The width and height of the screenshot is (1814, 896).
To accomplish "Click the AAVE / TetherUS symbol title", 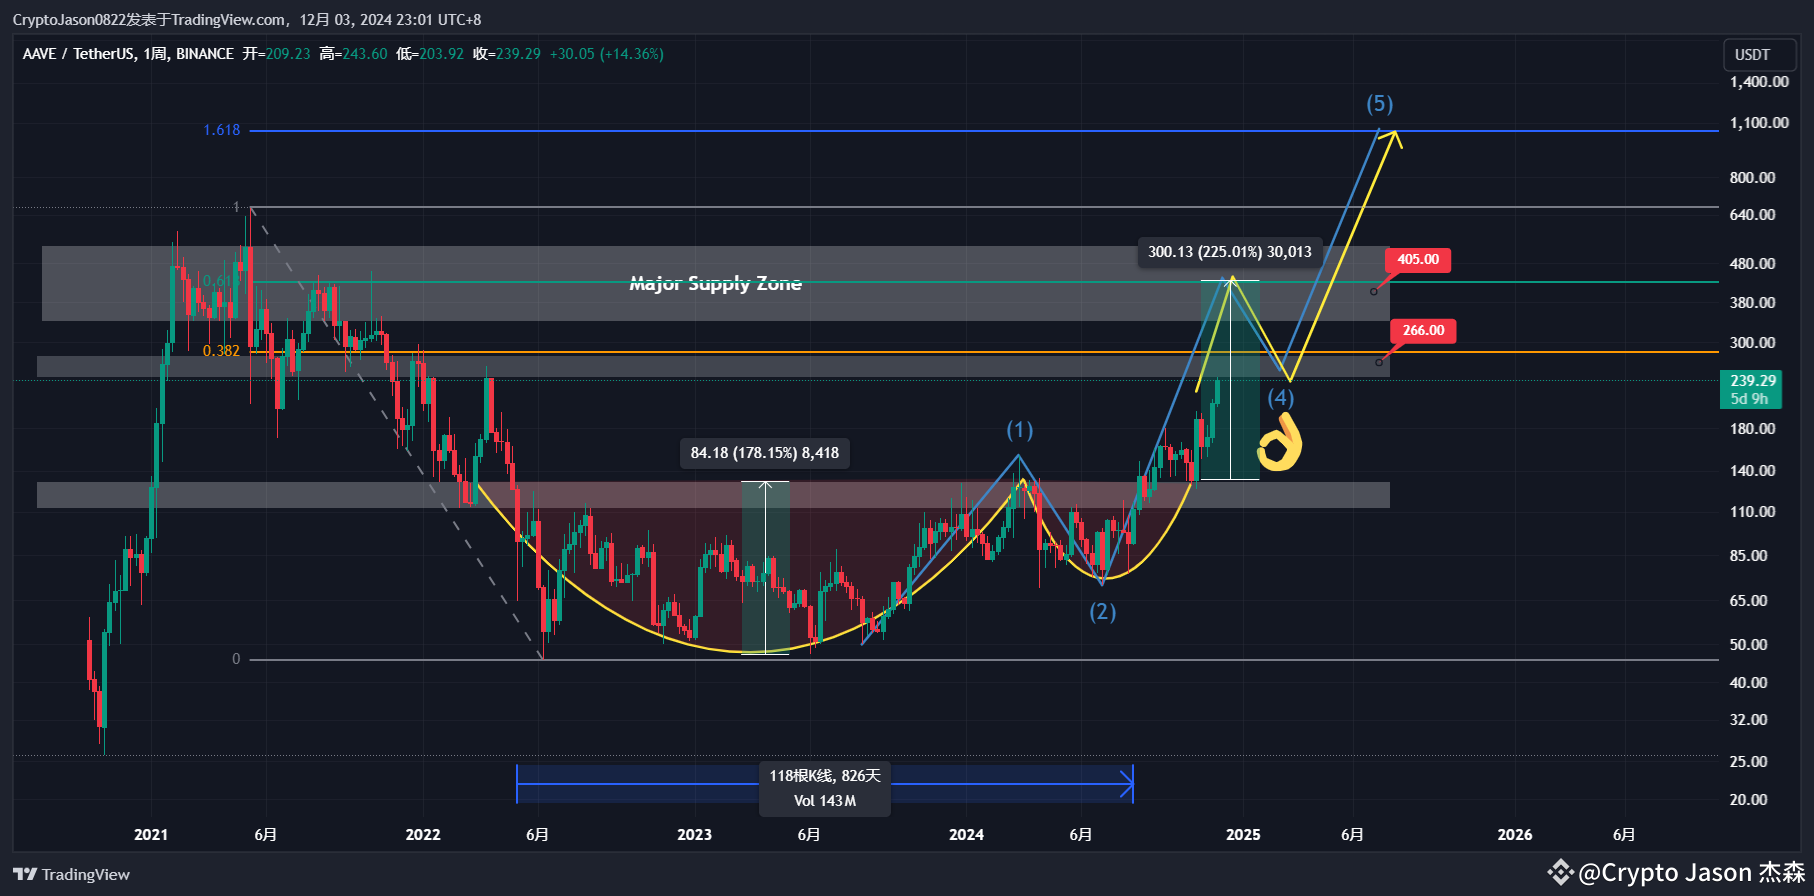I will pos(128,54).
